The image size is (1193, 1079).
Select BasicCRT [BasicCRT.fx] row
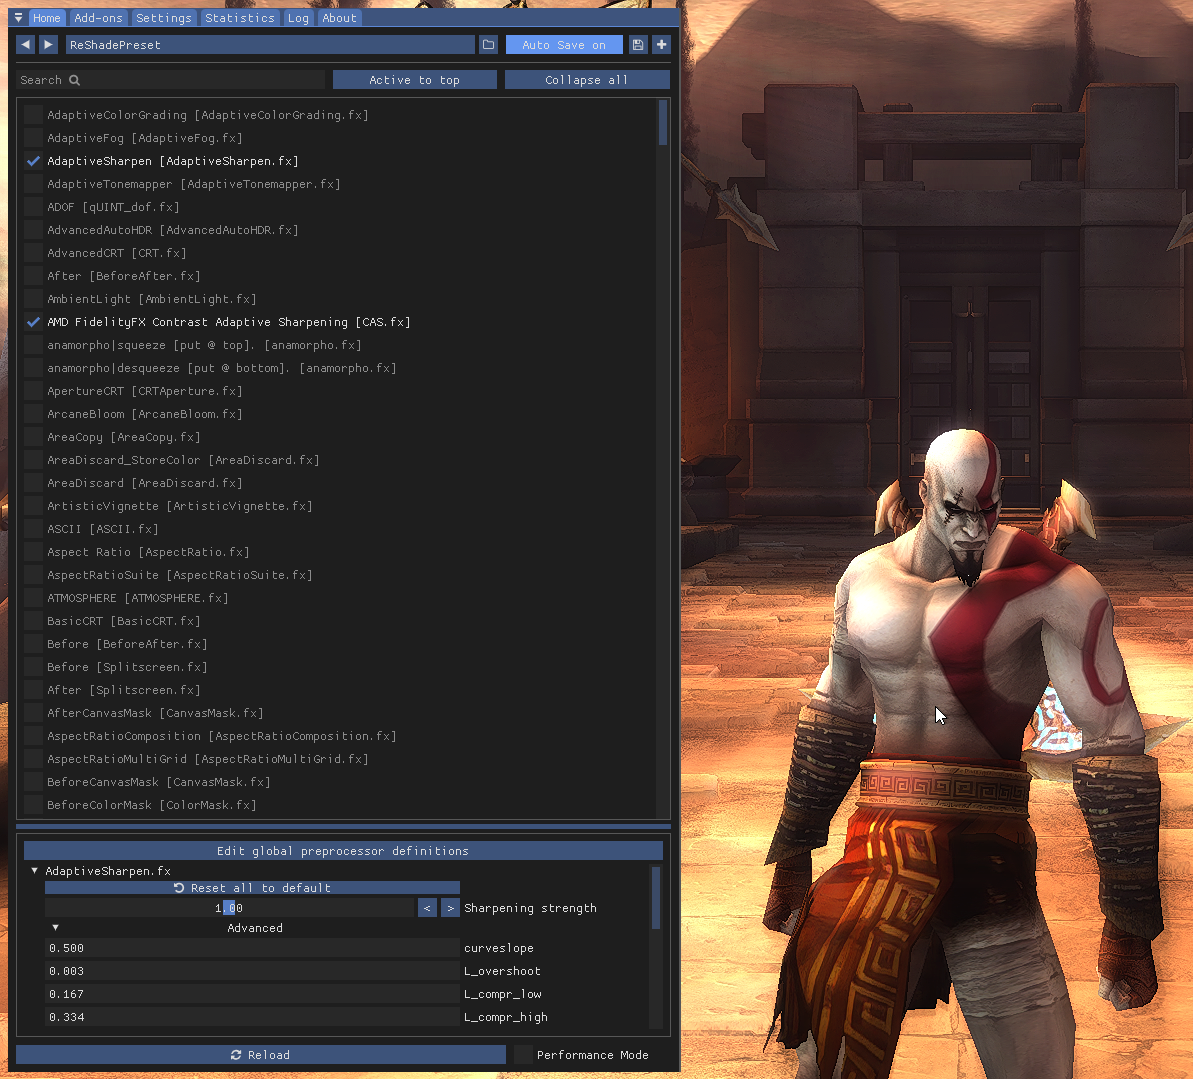coord(123,621)
